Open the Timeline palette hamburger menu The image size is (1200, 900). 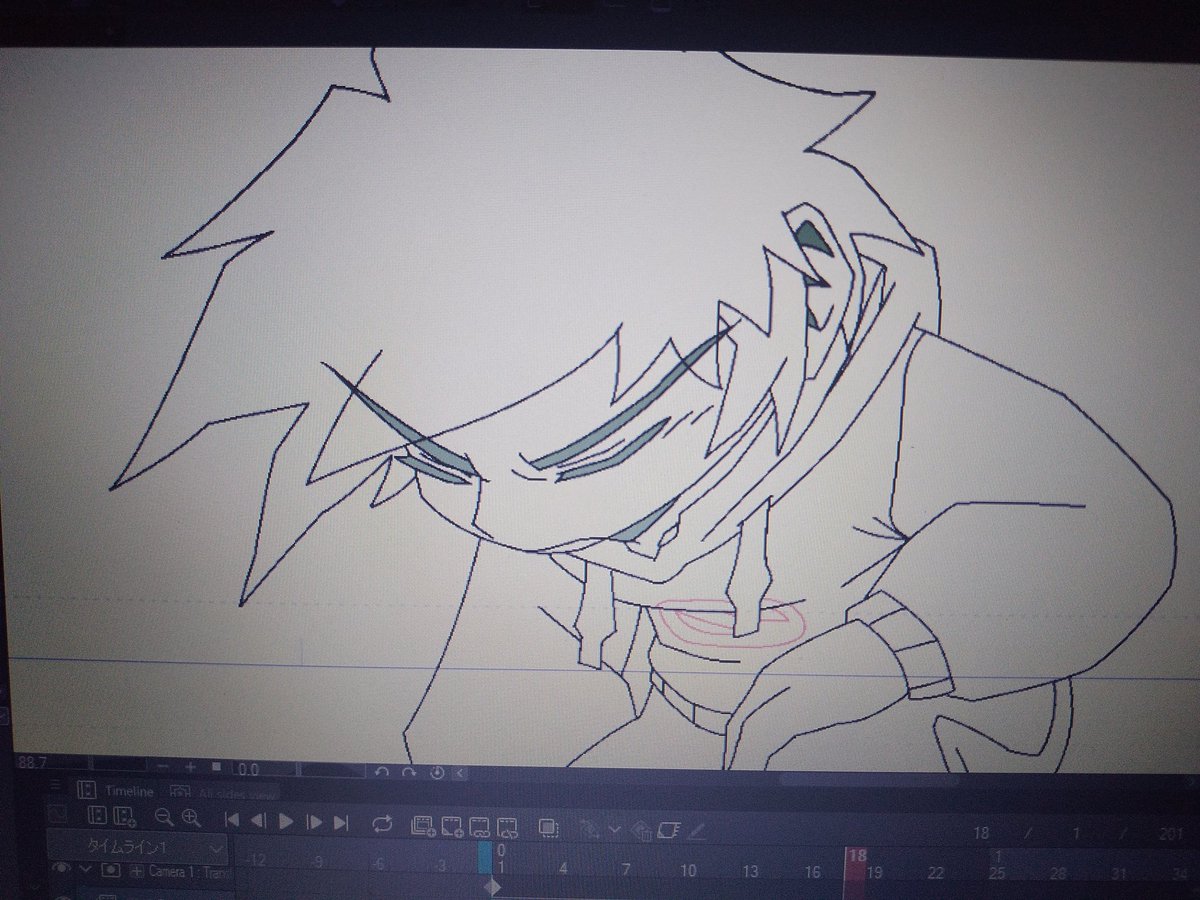click(56, 785)
